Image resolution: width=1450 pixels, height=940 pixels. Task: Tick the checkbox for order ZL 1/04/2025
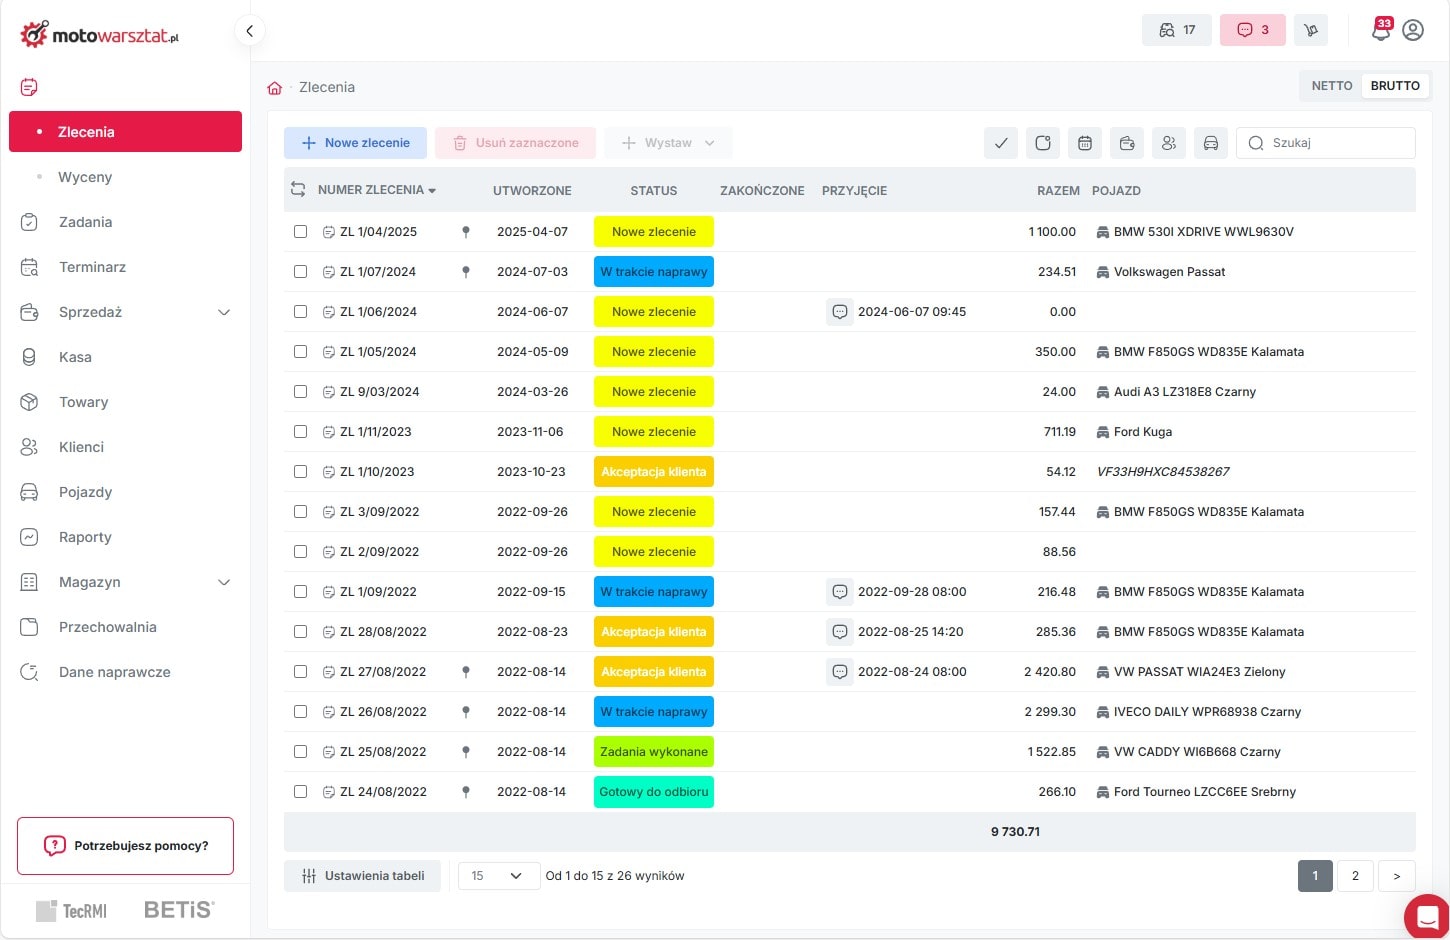coord(300,232)
